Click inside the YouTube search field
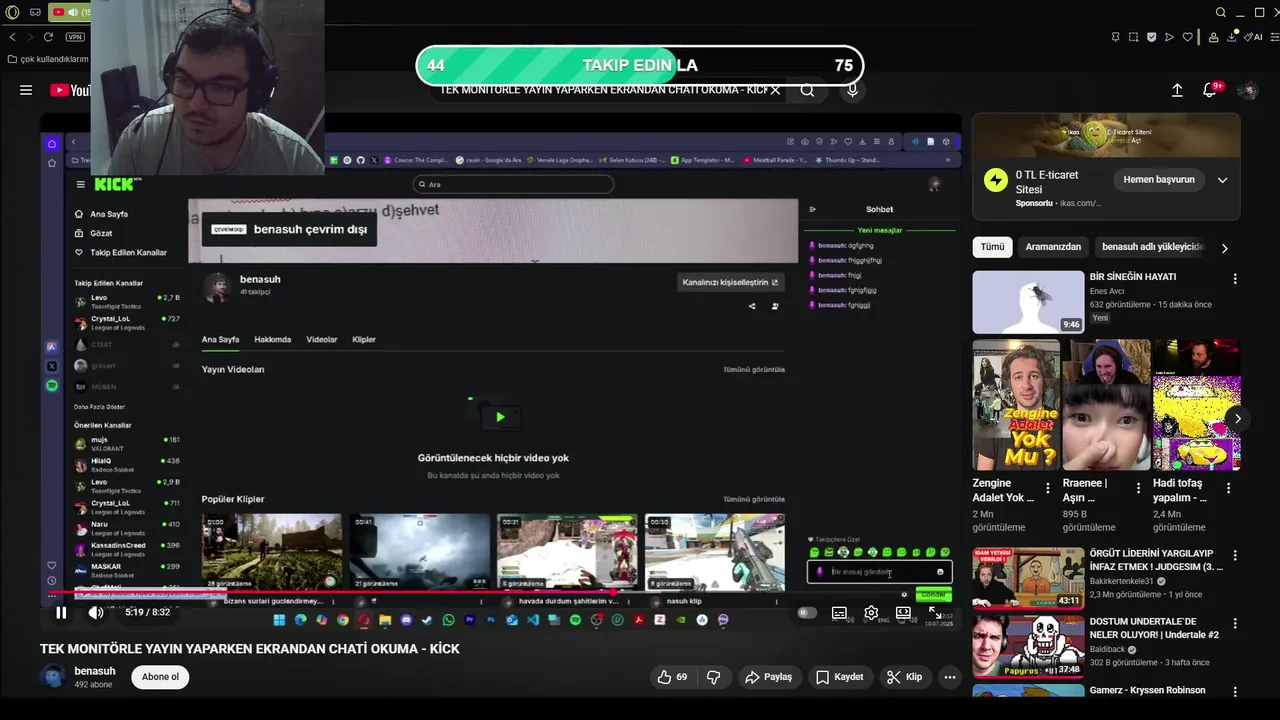The width and height of the screenshot is (1280, 720). [x=603, y=90]
